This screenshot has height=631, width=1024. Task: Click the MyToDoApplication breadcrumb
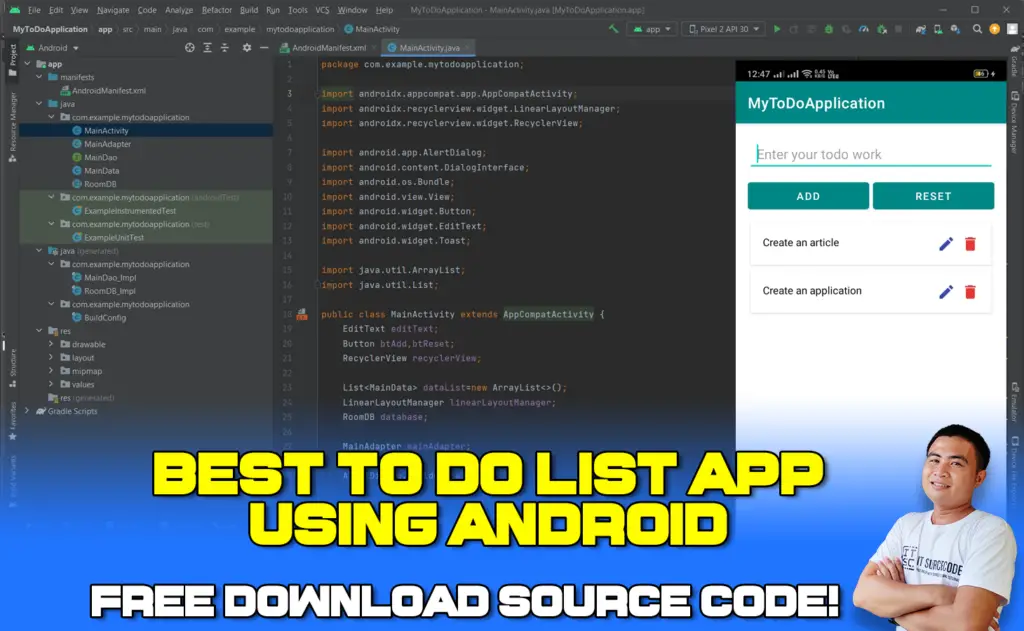click(x=50, y=29)
